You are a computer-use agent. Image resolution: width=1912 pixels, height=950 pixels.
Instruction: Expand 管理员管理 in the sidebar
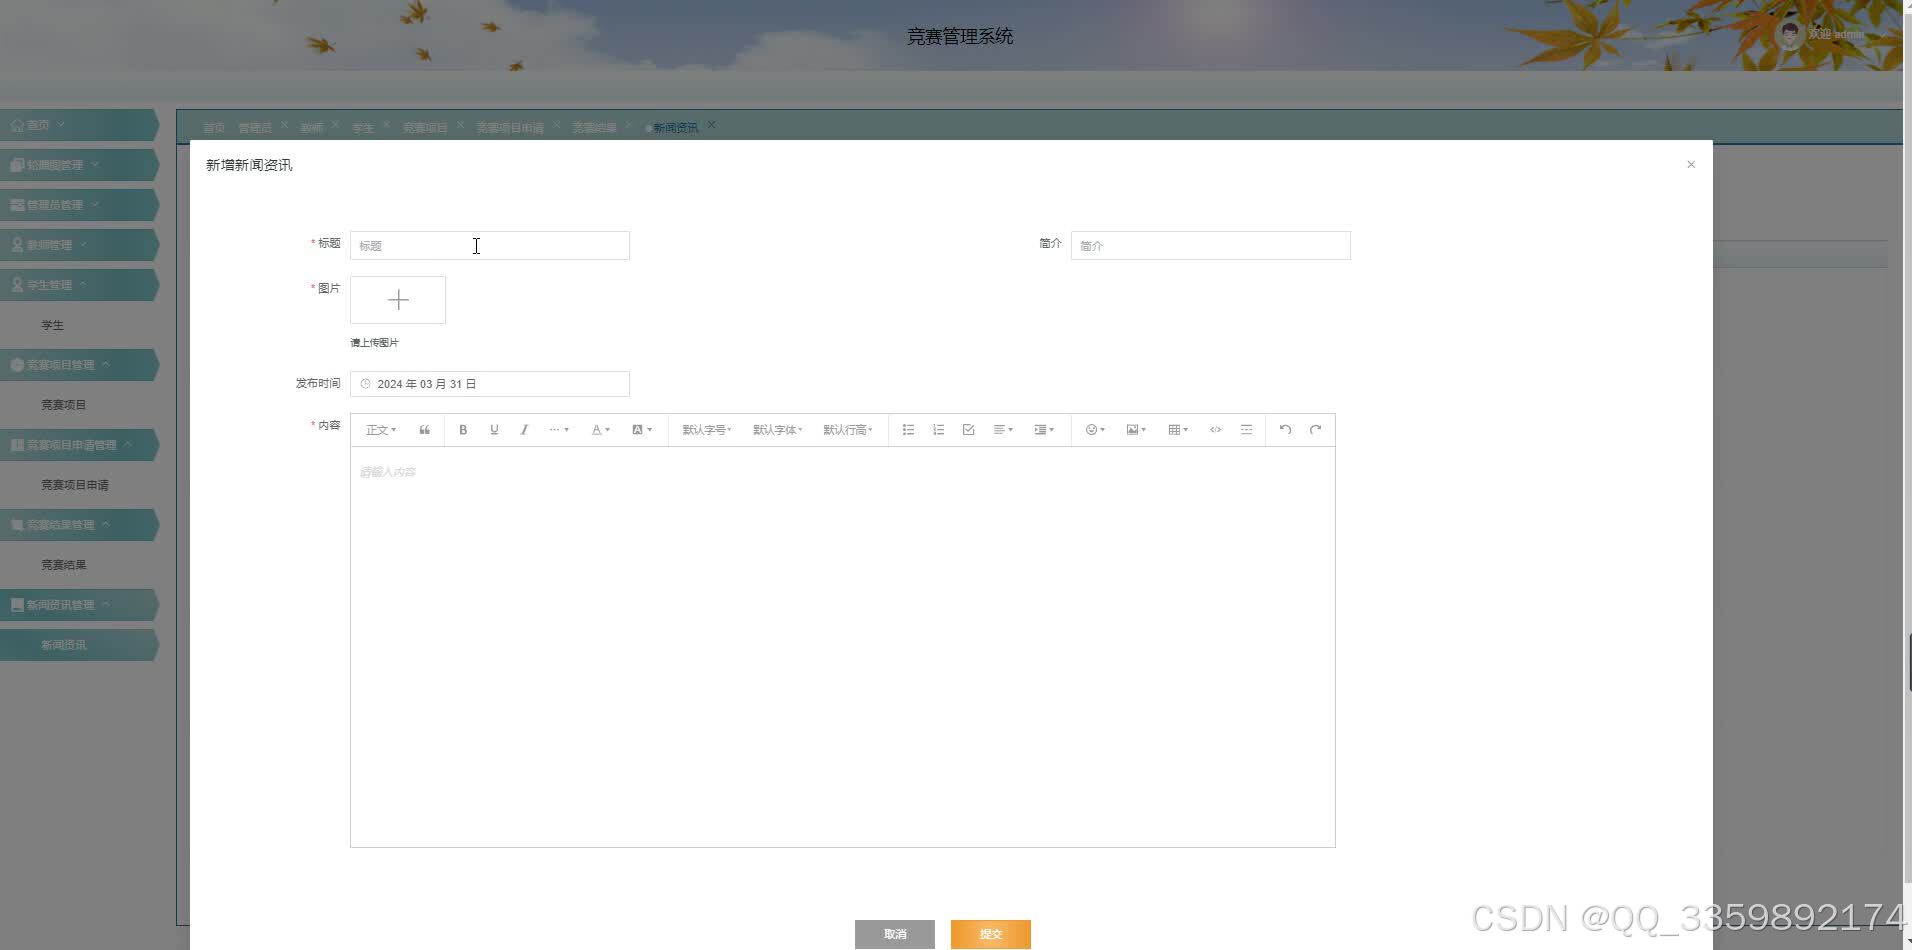pos(78,205)
